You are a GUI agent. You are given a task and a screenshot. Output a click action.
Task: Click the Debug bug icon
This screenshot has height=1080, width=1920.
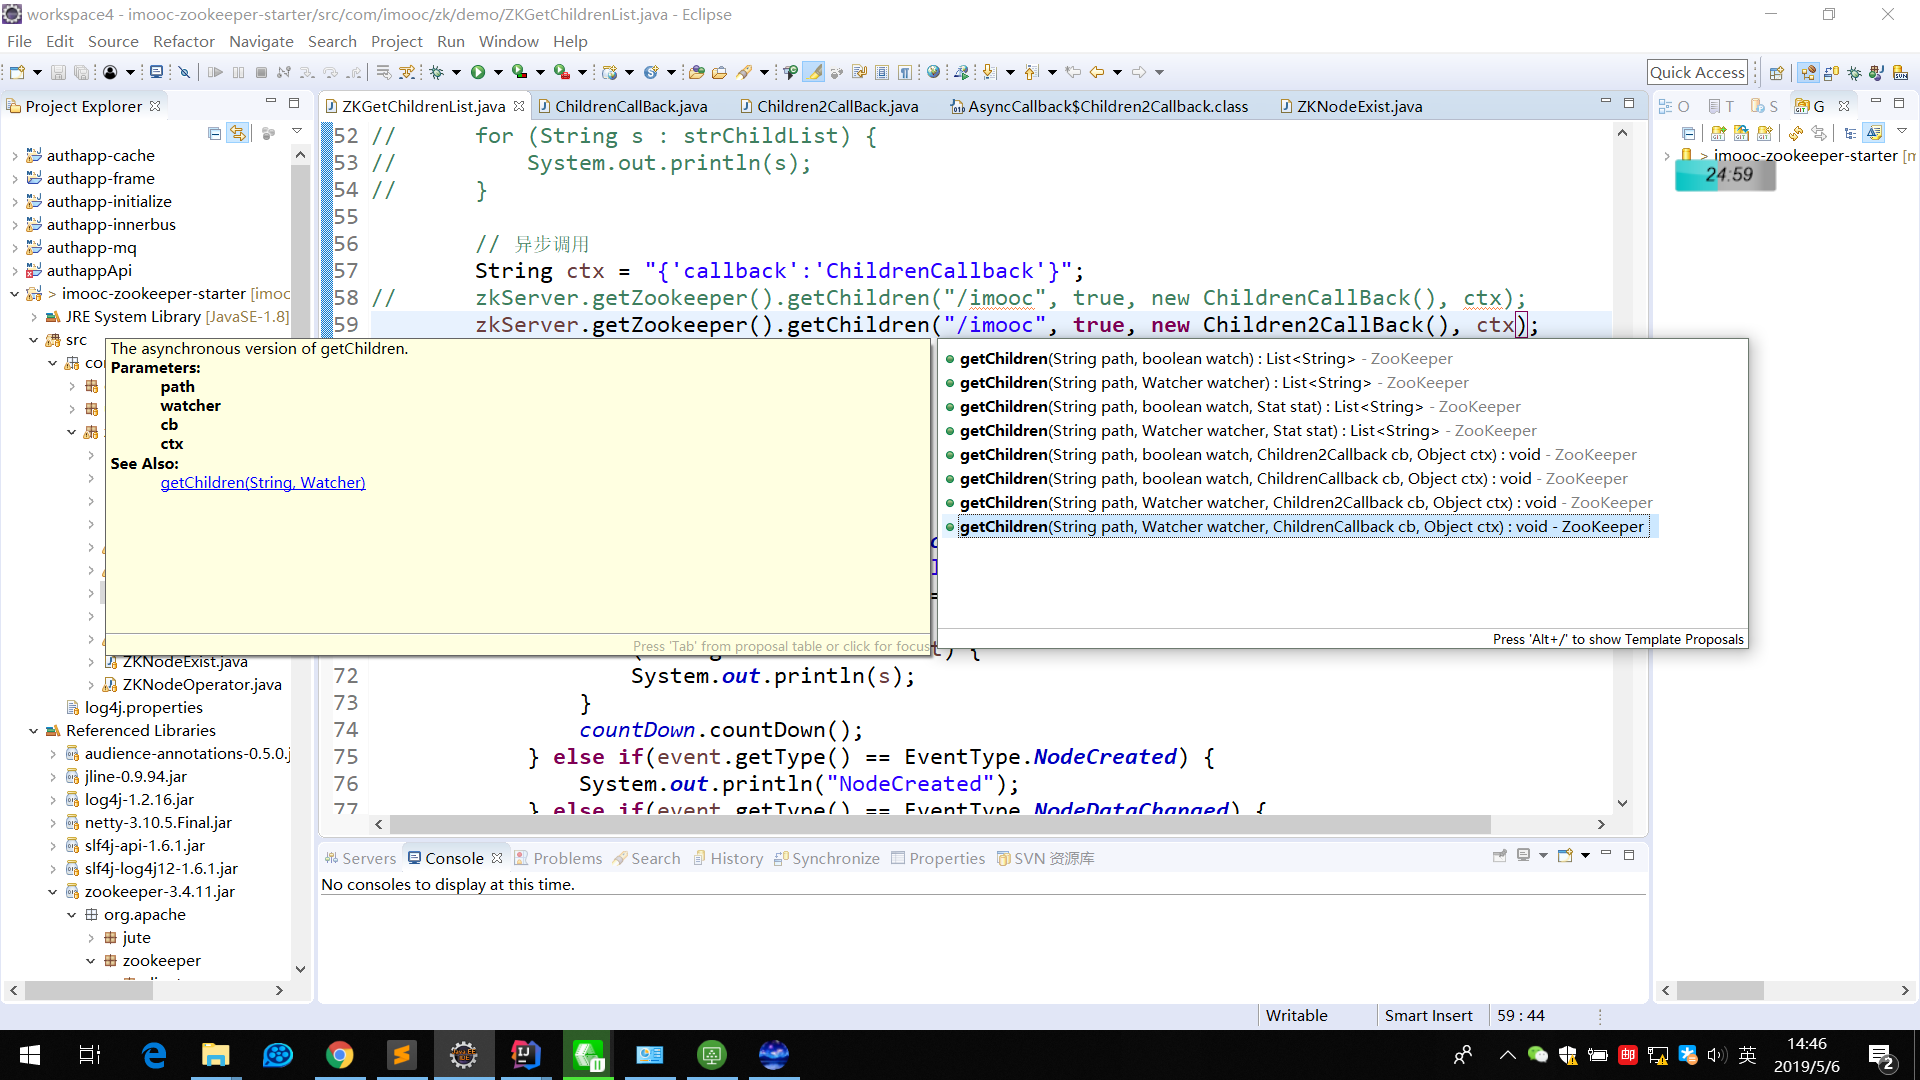point(437,72)
